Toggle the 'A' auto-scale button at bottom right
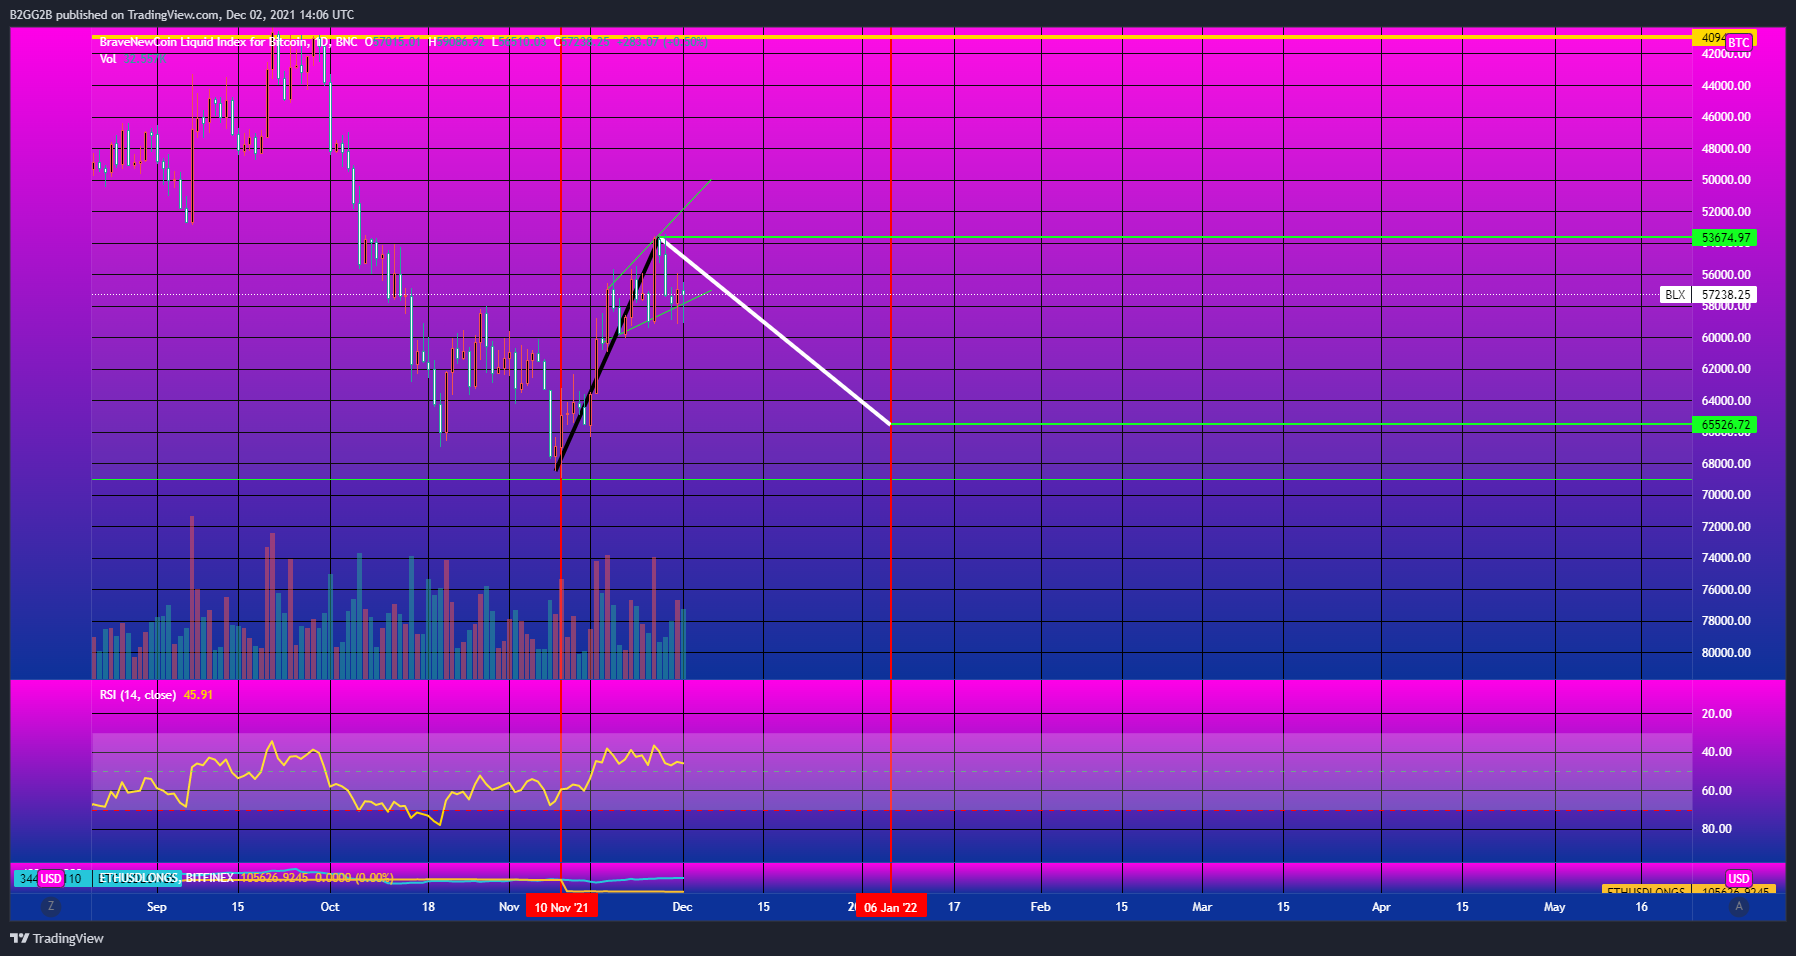 click(1739, 906)
